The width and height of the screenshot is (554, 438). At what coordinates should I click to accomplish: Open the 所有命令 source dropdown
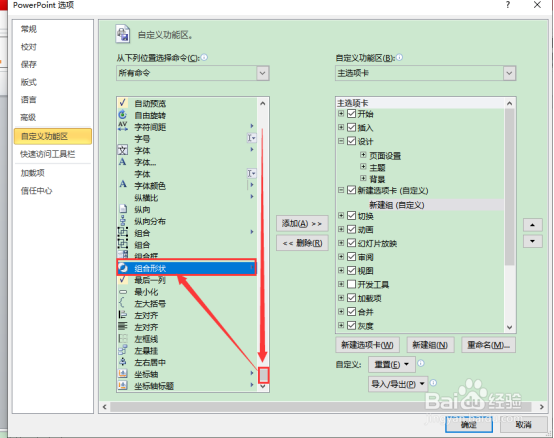[x=263, y=73]
